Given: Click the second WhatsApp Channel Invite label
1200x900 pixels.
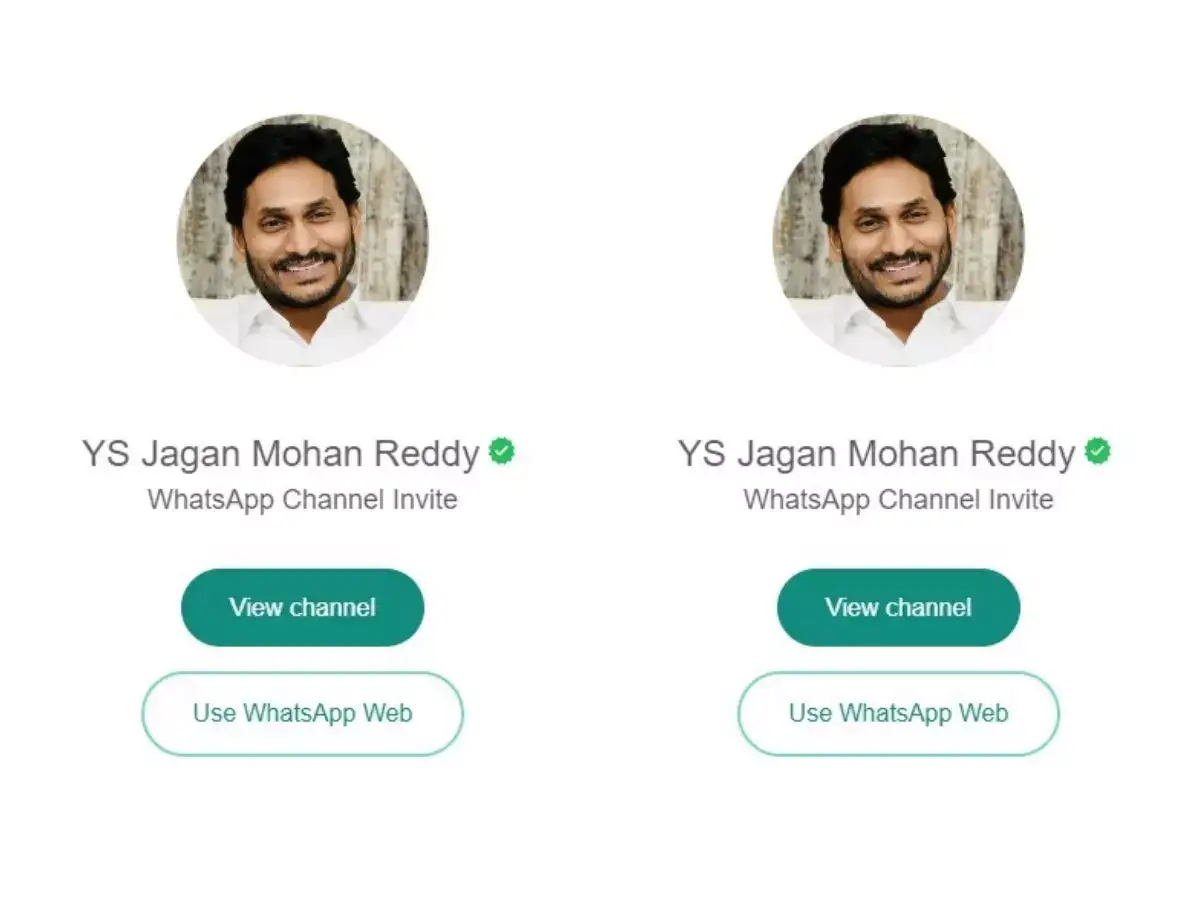Looking at the screenshot, I should pos(898,500).
